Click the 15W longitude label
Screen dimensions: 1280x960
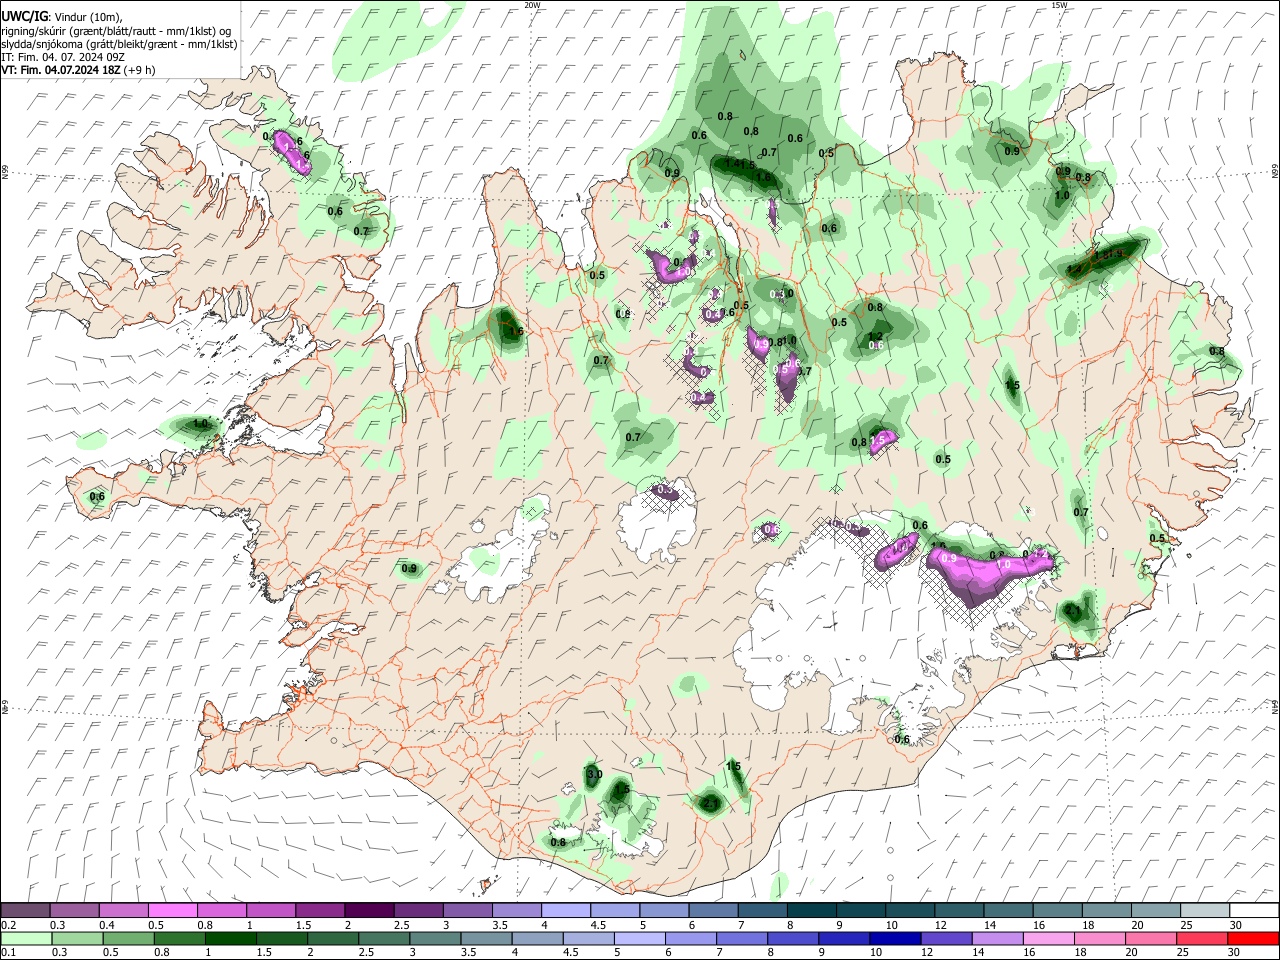[x=1059, y=5]
